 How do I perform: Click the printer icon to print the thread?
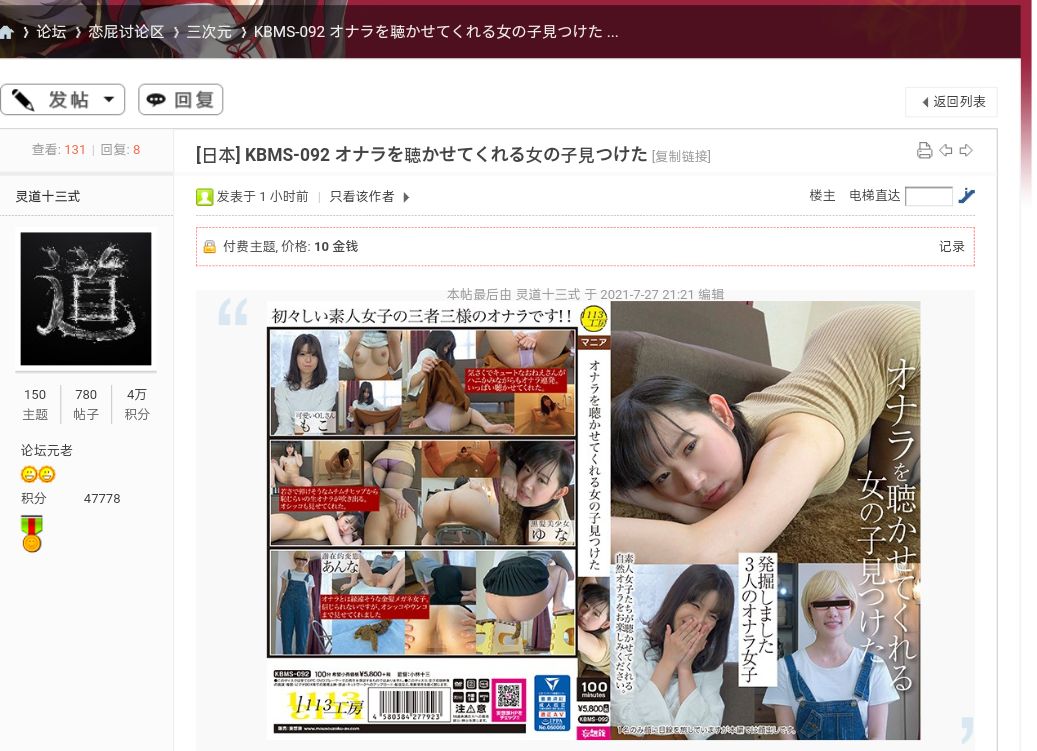924,151
